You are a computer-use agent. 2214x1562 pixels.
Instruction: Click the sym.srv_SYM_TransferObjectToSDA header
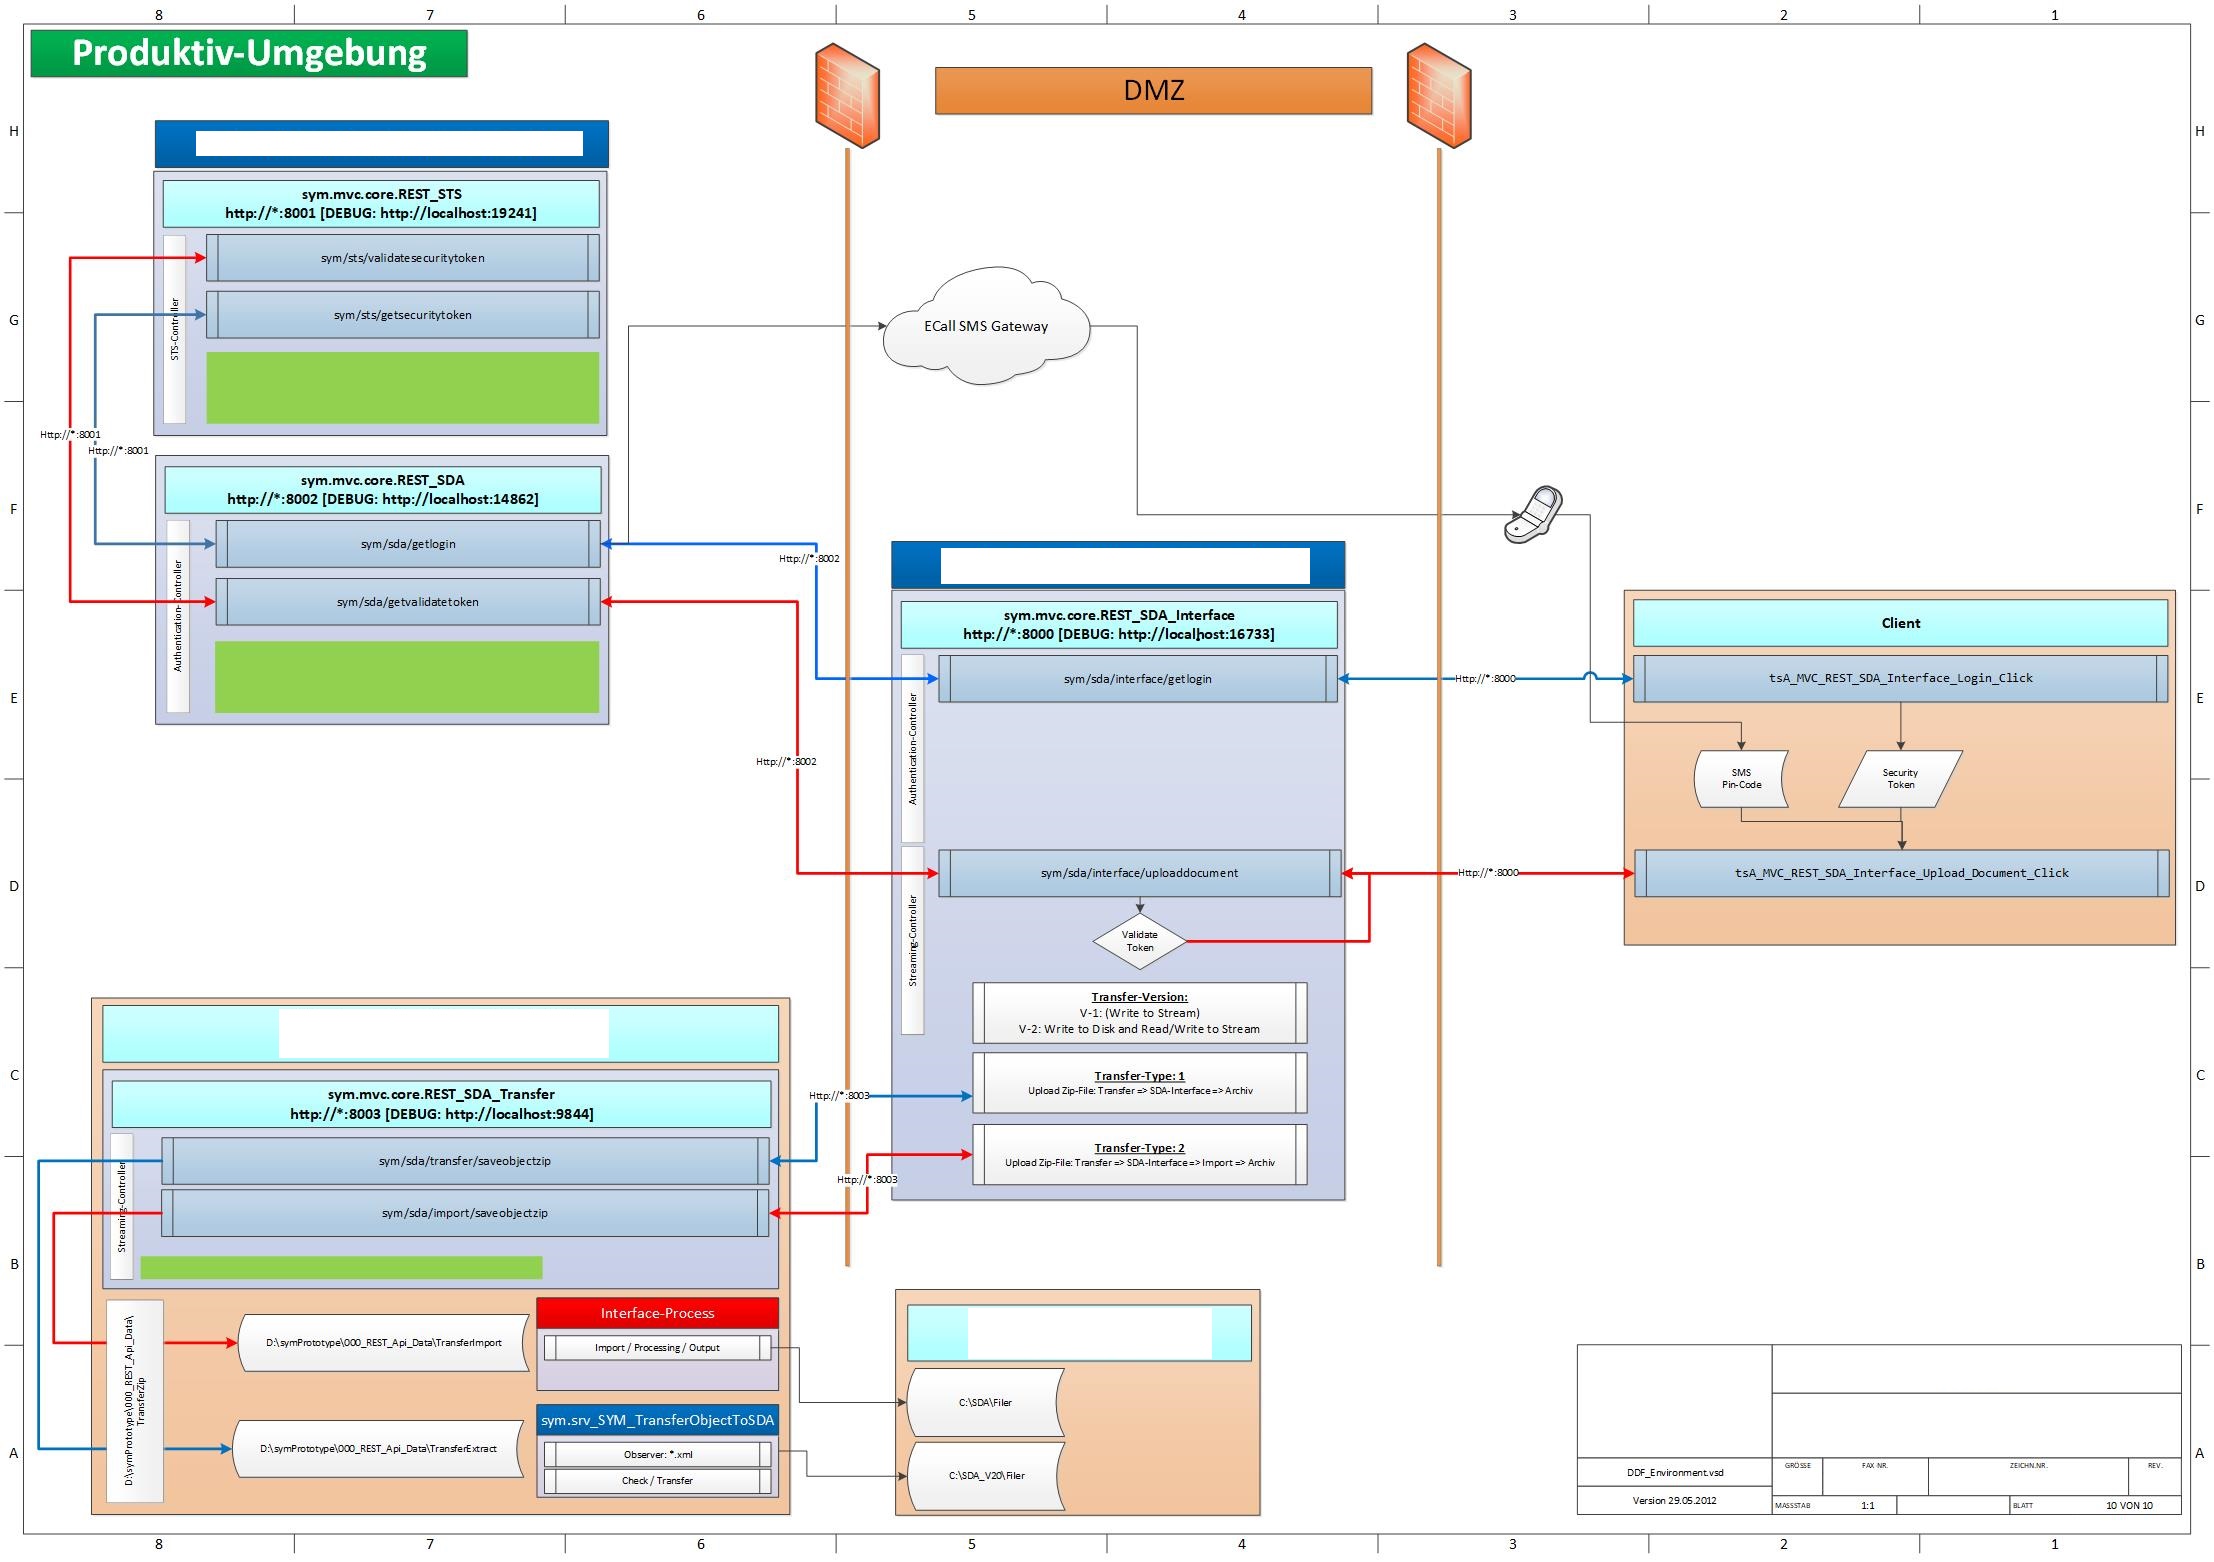point(658,1420)
